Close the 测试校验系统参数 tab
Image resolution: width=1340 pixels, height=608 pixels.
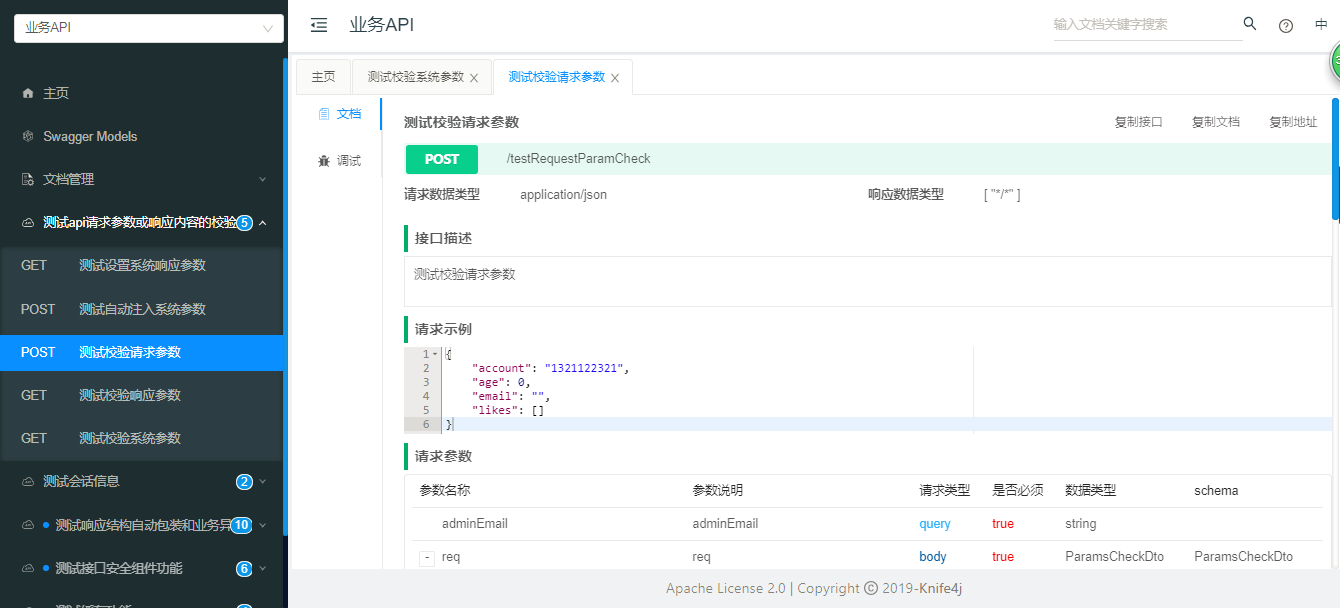(x=474, y=78)
